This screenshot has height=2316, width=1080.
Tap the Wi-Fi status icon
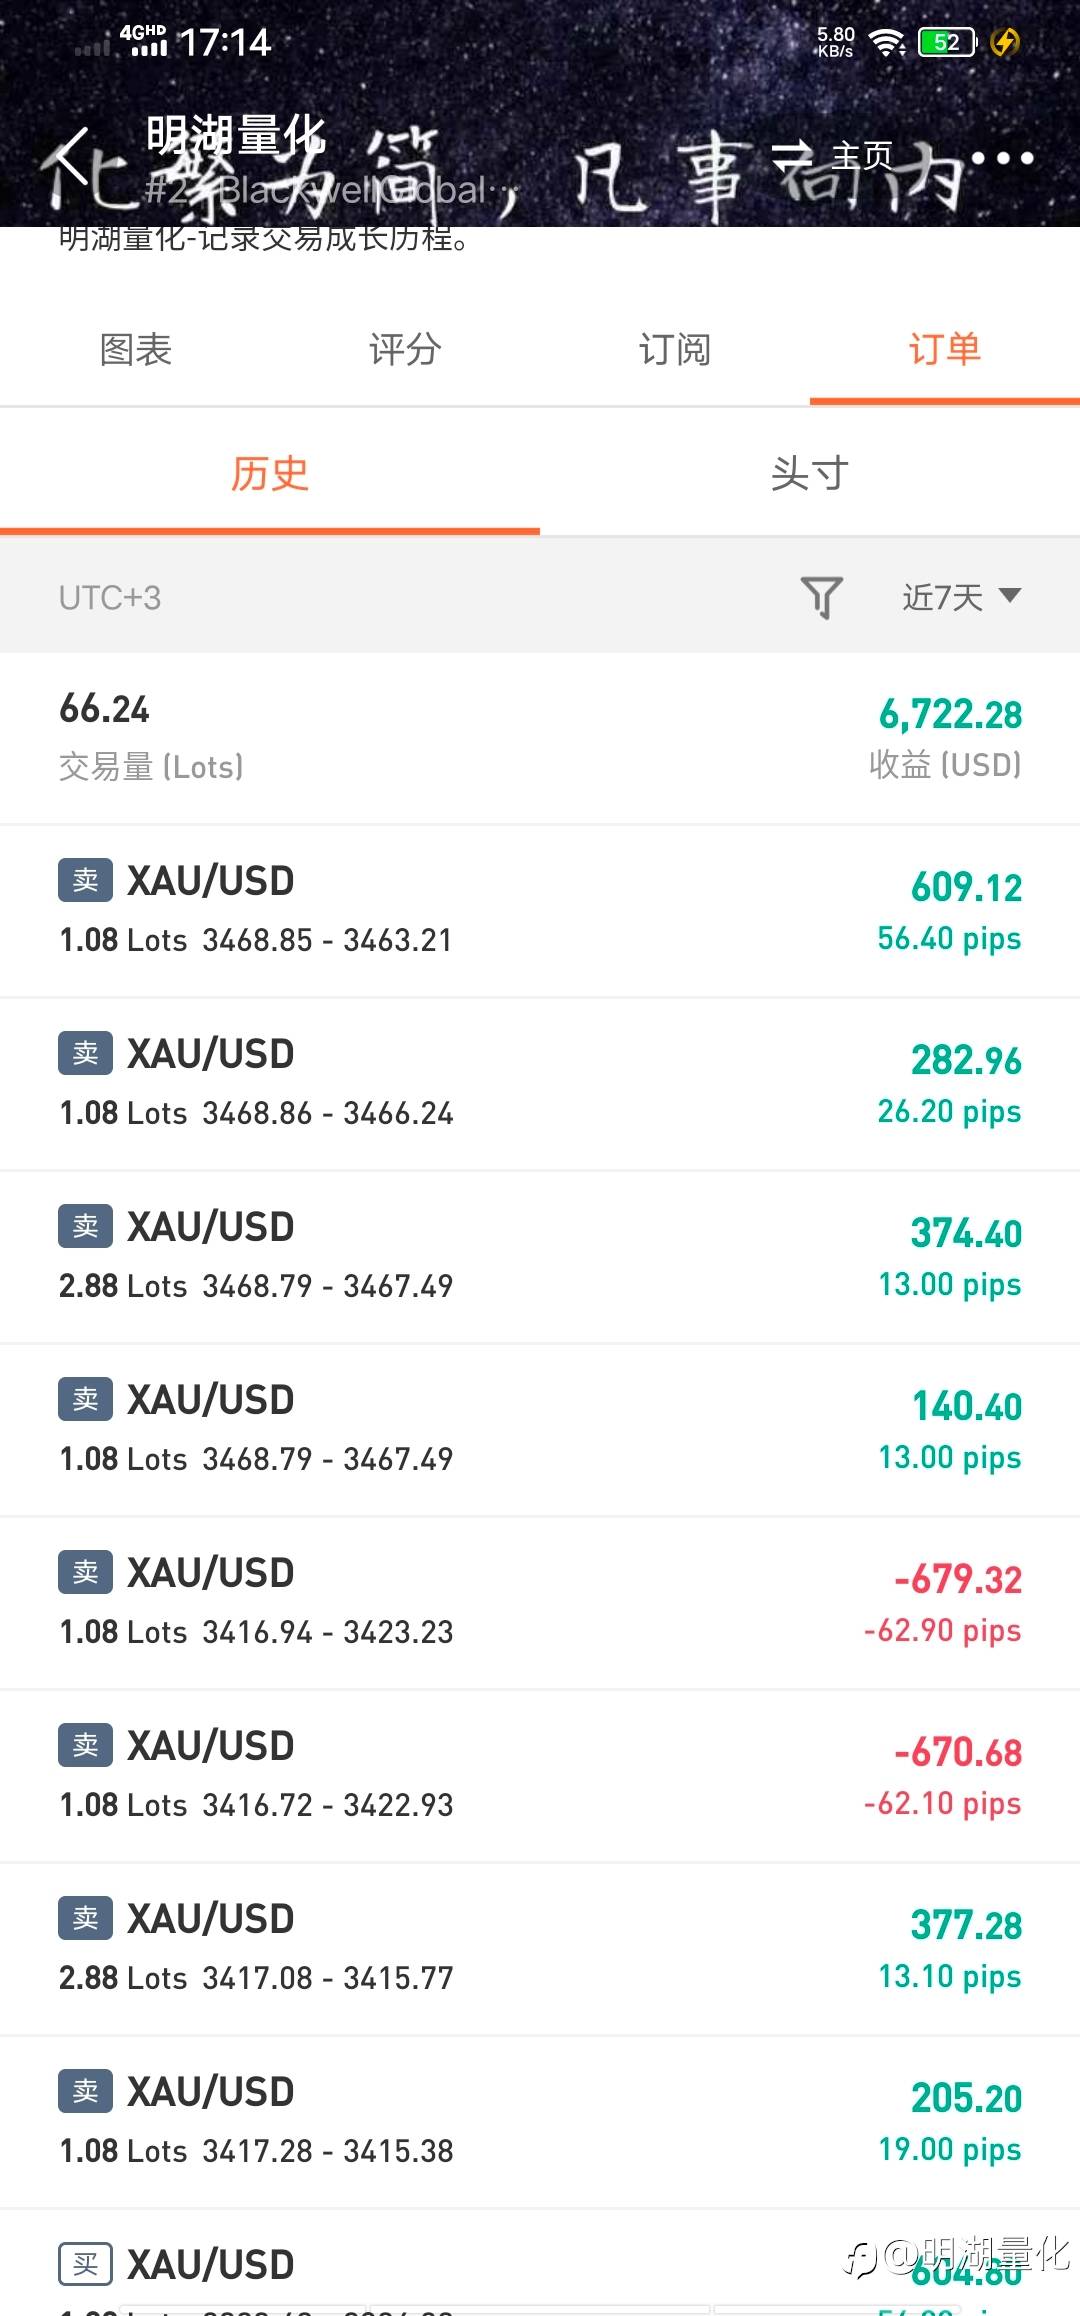886,42
